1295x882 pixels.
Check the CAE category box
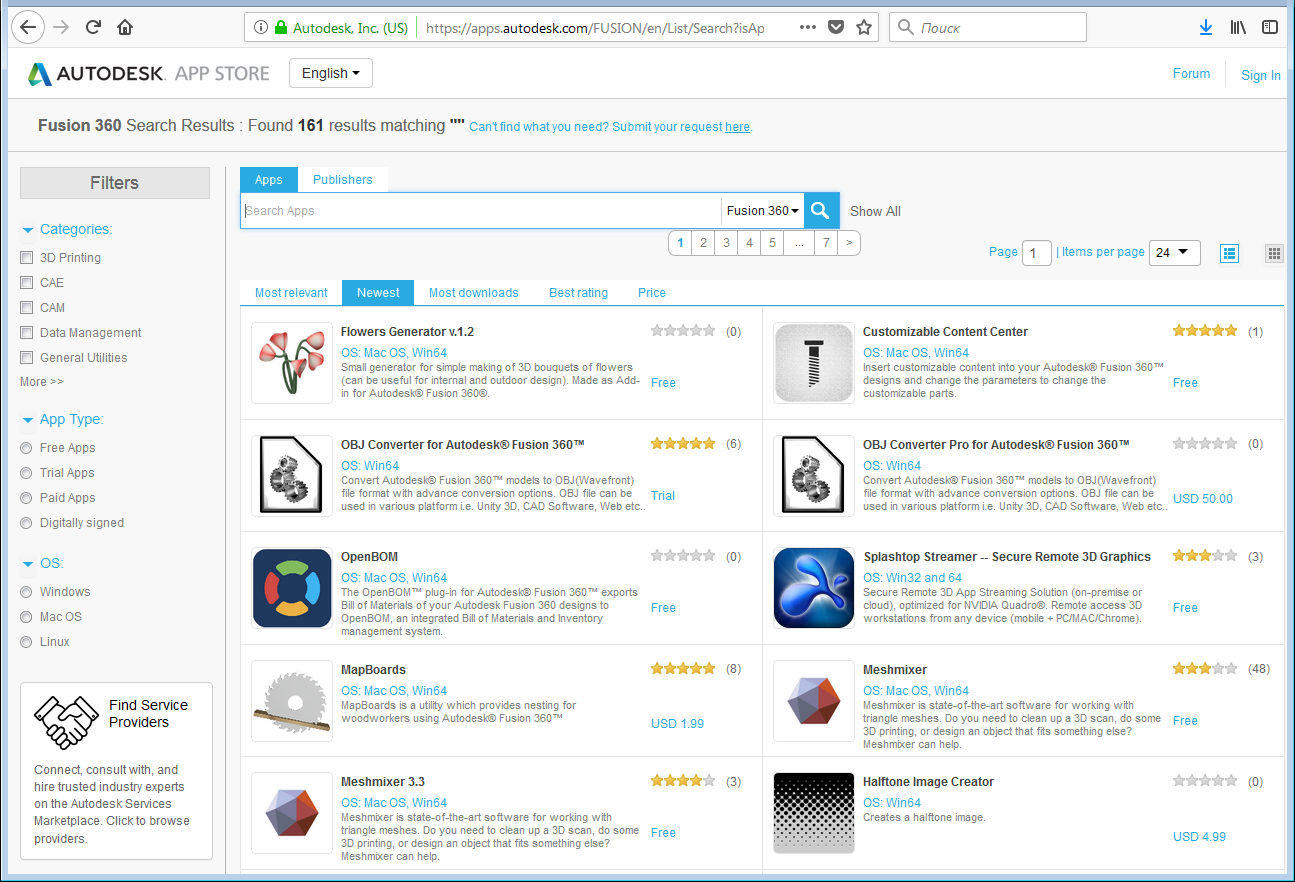click(x=27, y=282)
